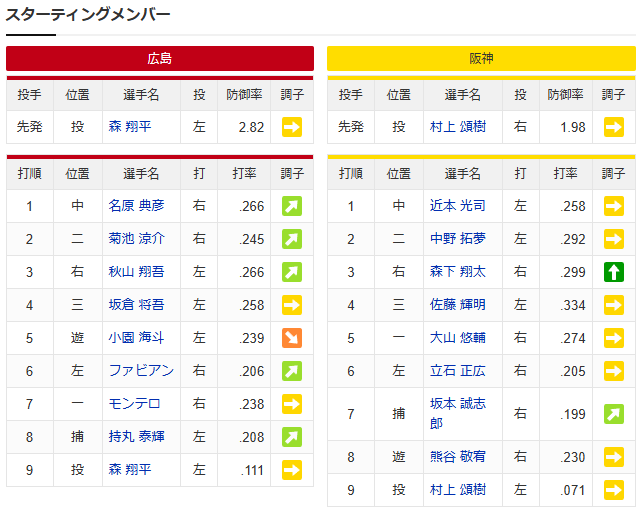
Task: Click batting average .245 of 菊池 涼介
Action: [x=252, y=239]
